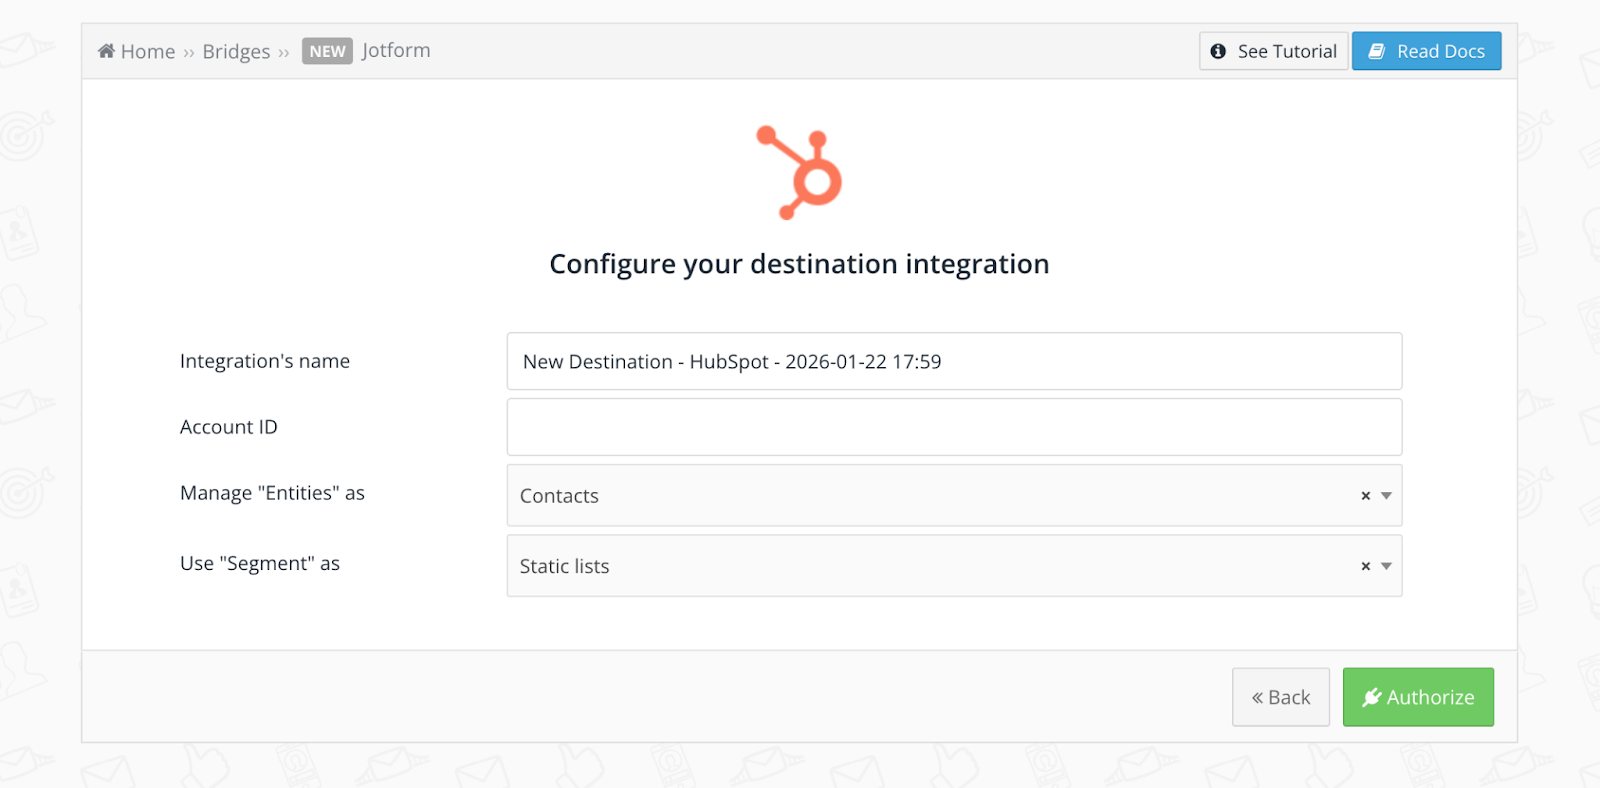Go back with the Back button
1600x788 pixels.
point(1281,697)
